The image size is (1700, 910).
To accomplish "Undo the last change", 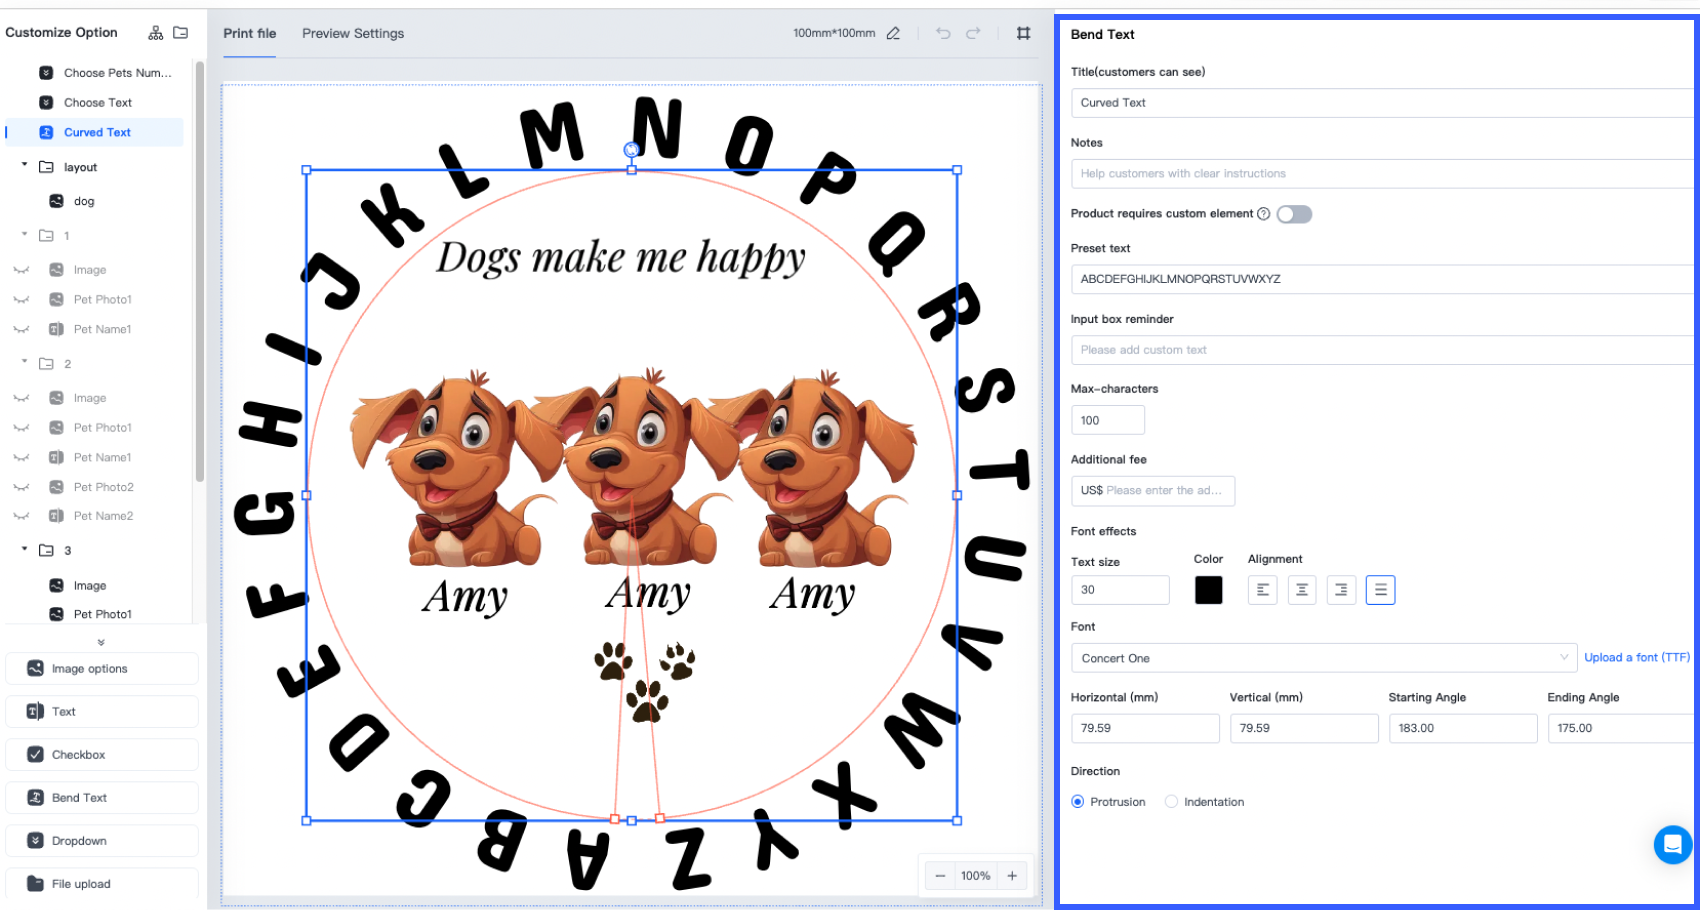I will point(943,33).
